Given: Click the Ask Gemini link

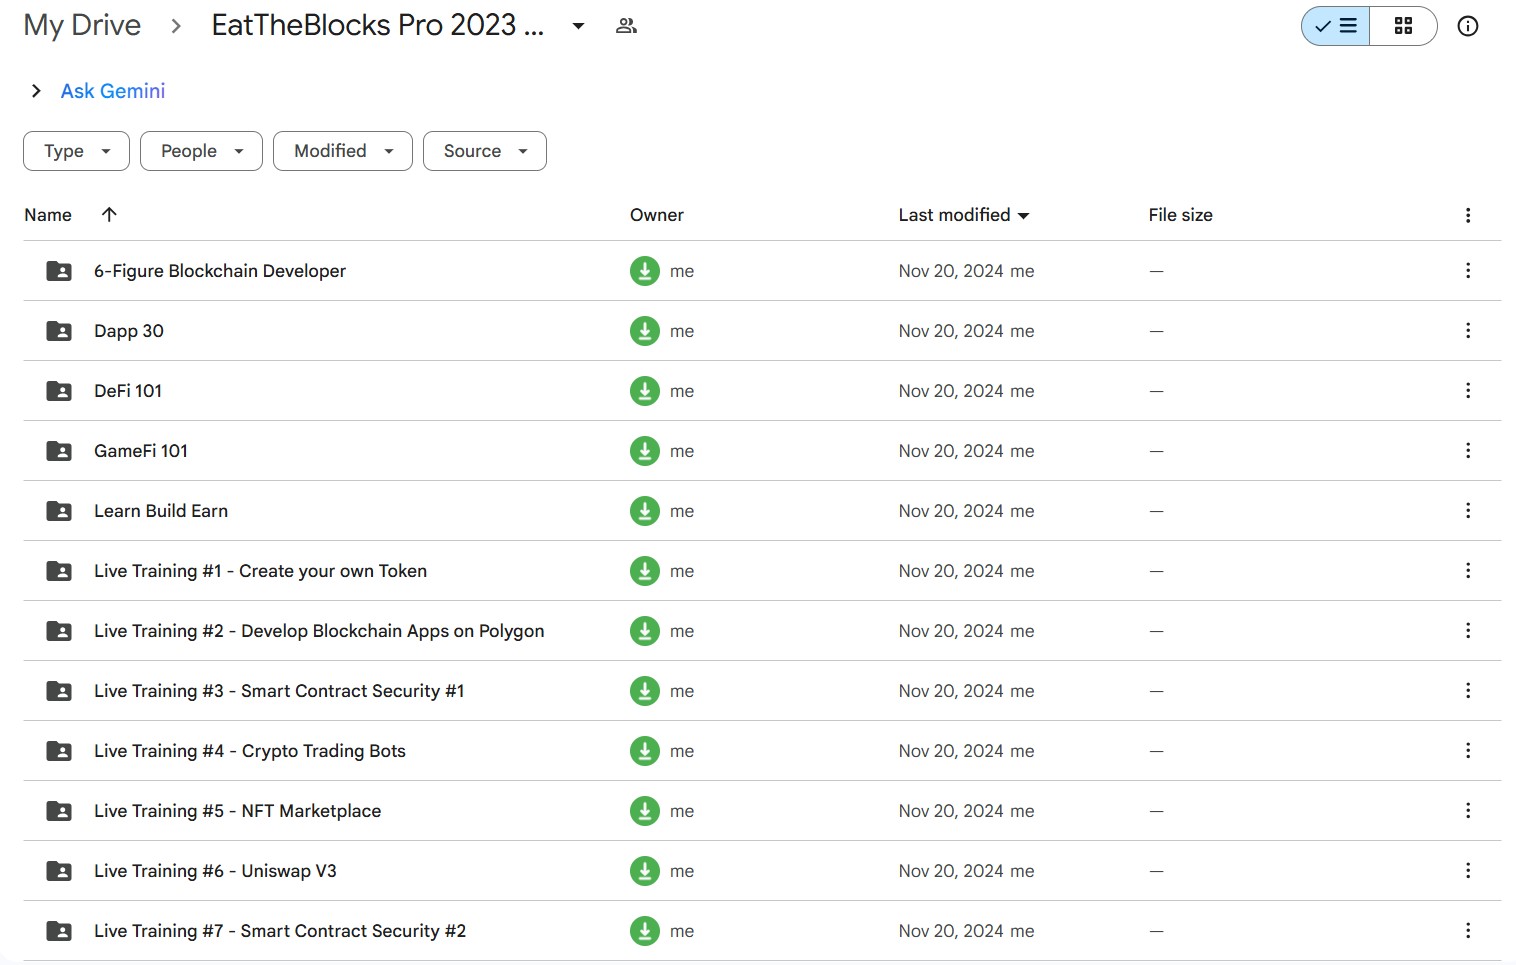Looking at the screenshot, I should 113,91.
